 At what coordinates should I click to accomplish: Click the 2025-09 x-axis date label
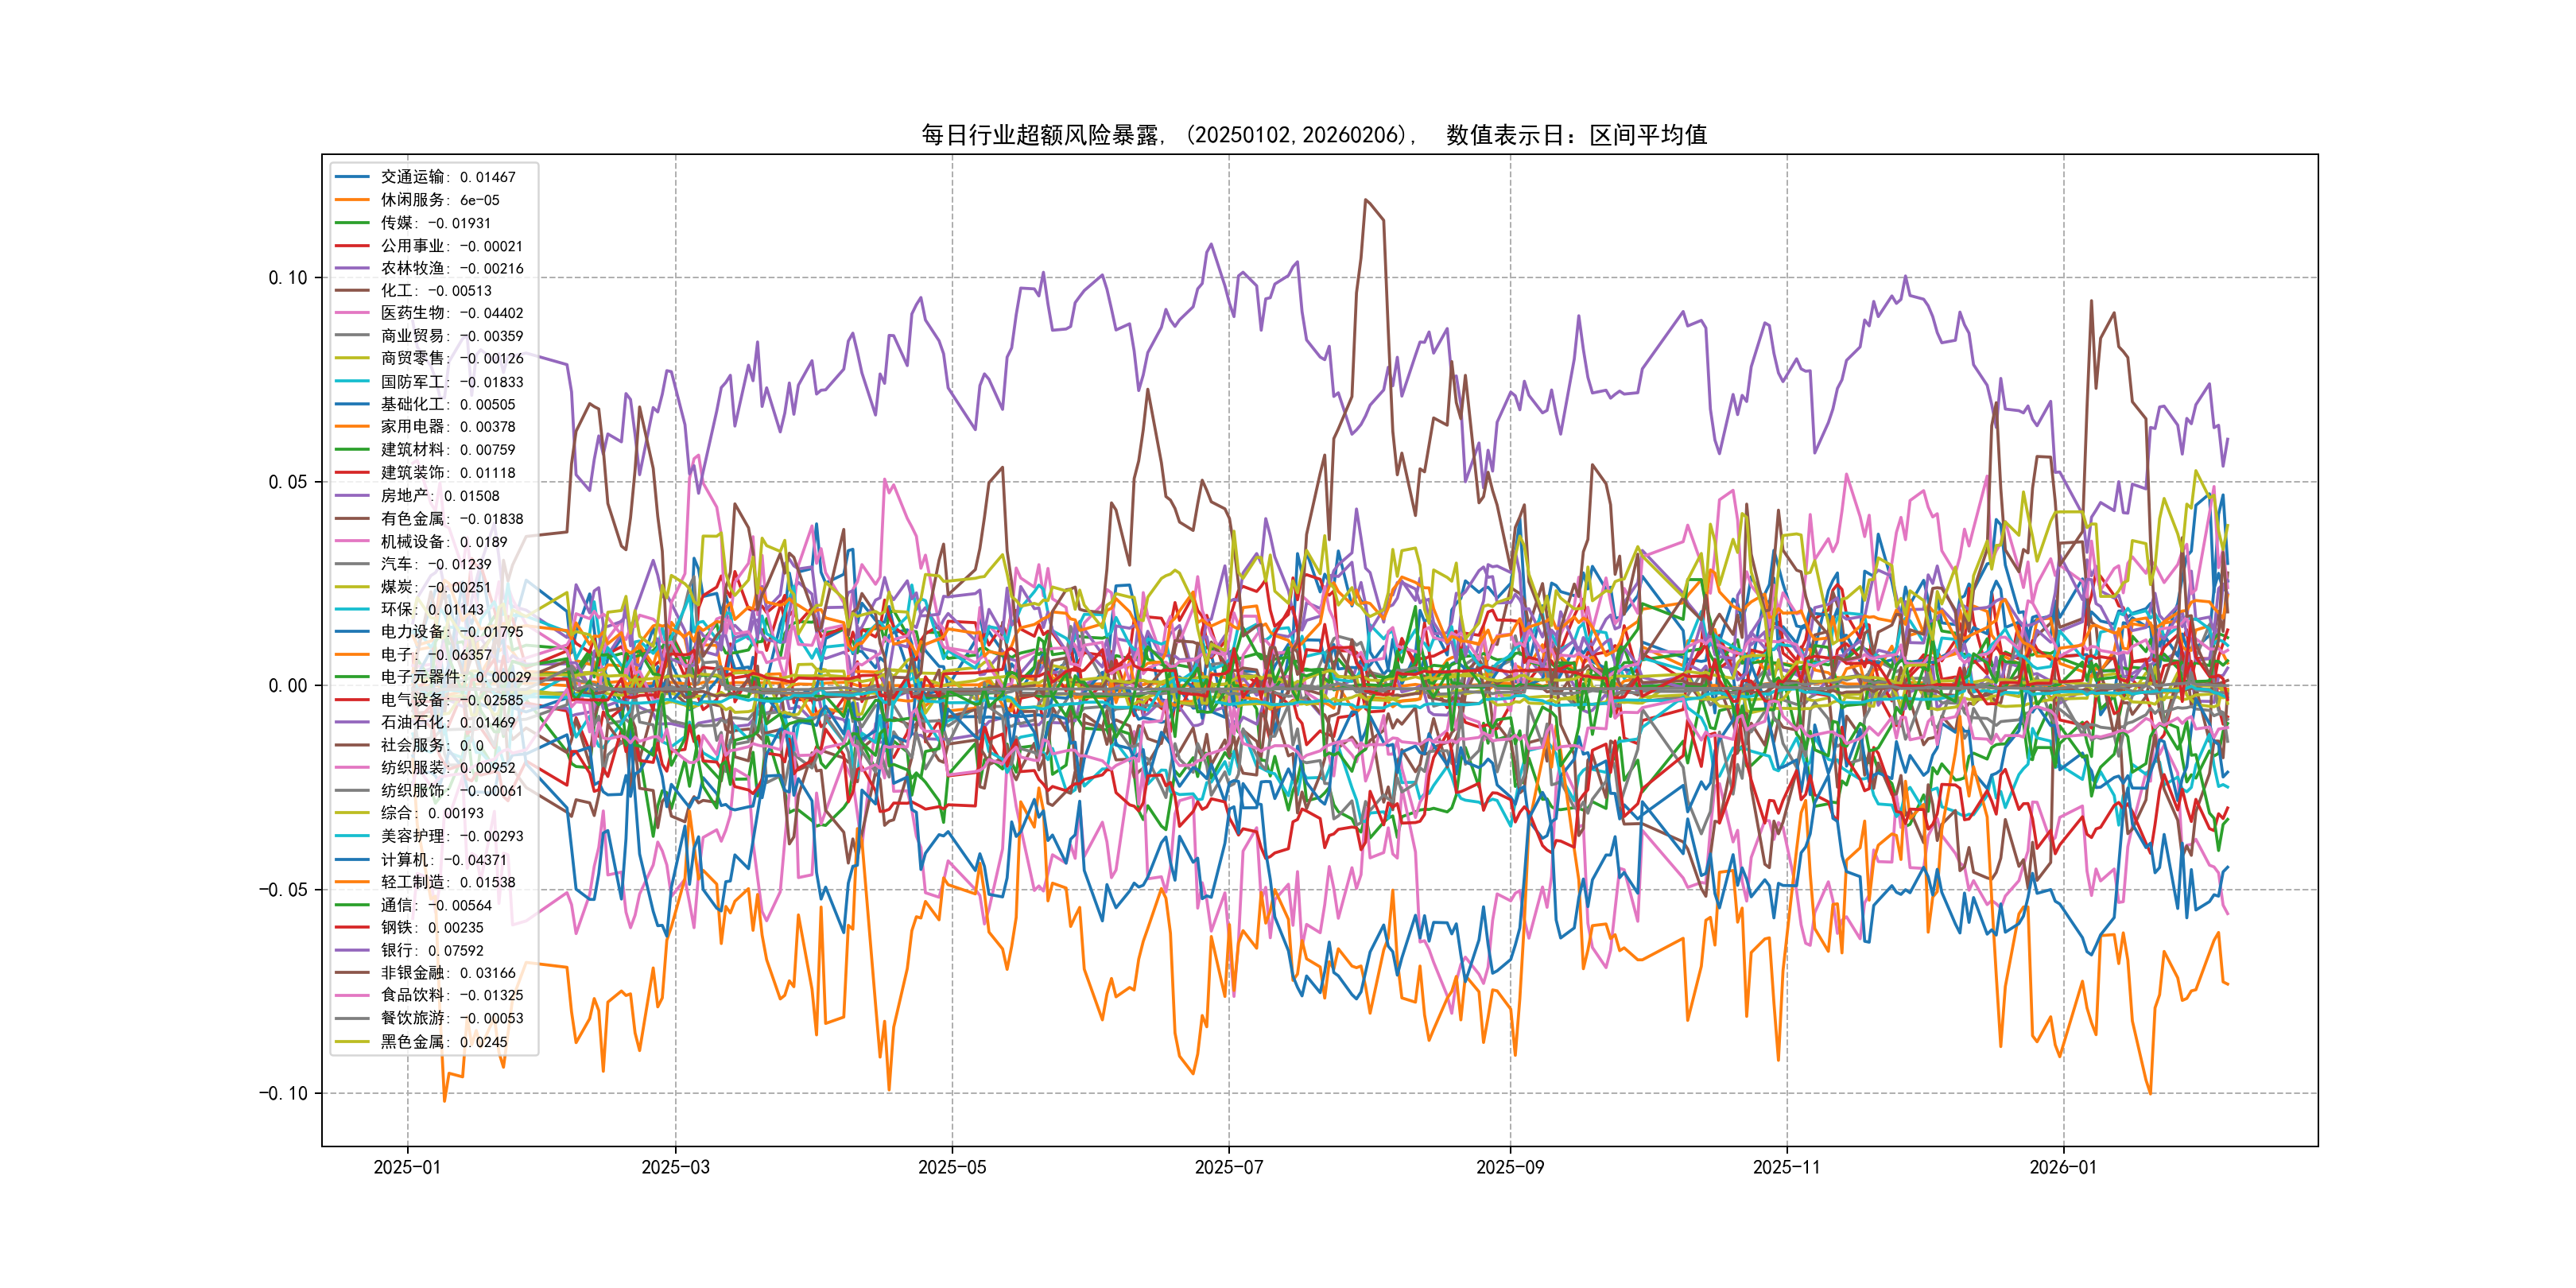coord(1509,1167)
